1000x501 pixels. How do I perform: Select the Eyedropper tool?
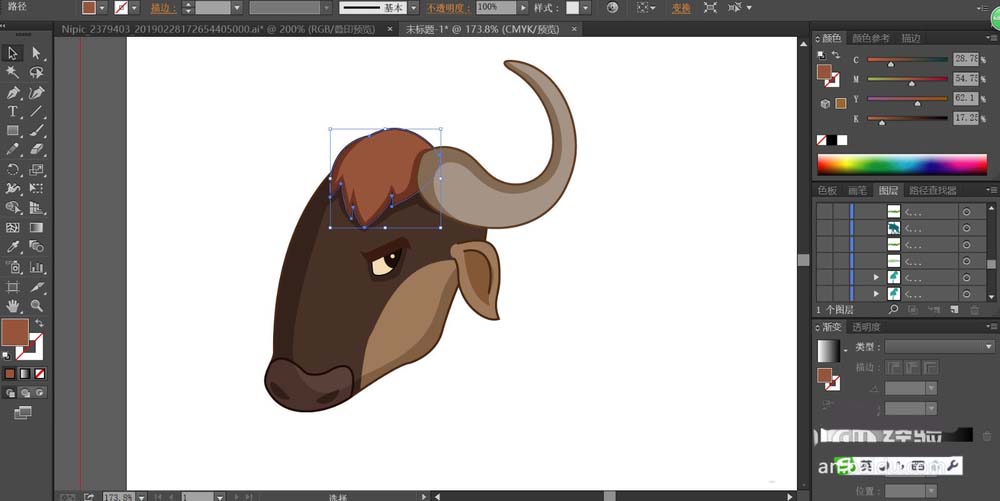click(13, 246)
